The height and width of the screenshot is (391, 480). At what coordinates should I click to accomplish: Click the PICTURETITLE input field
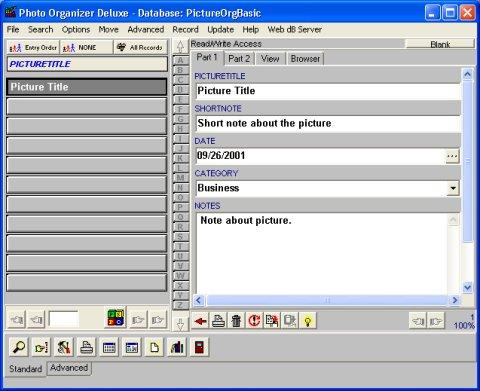tap(328, 91)
